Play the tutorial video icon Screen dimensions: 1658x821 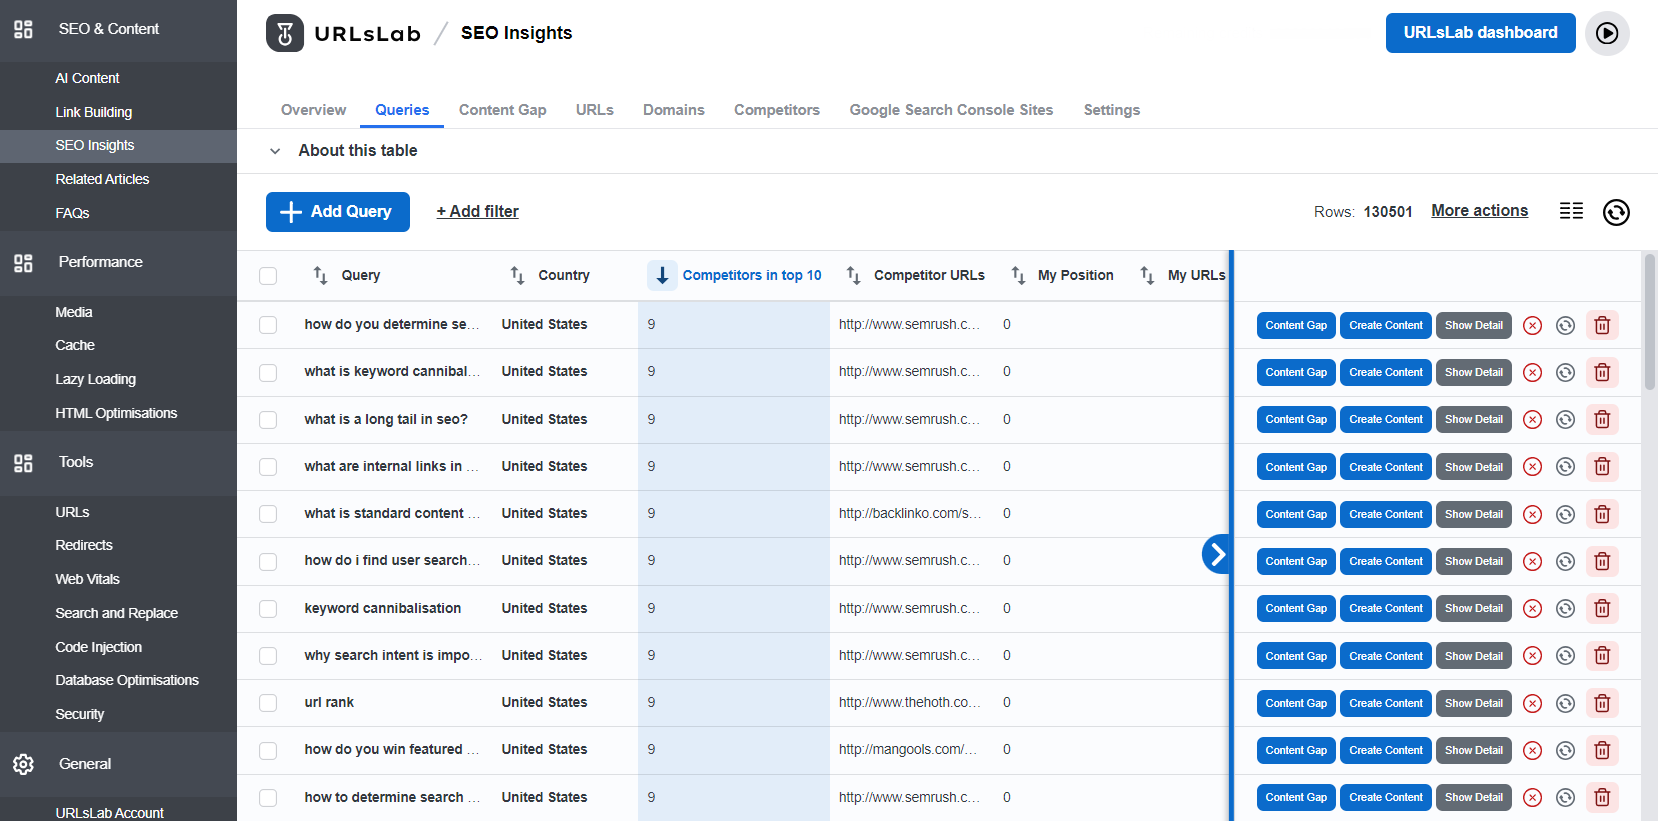1607,33
